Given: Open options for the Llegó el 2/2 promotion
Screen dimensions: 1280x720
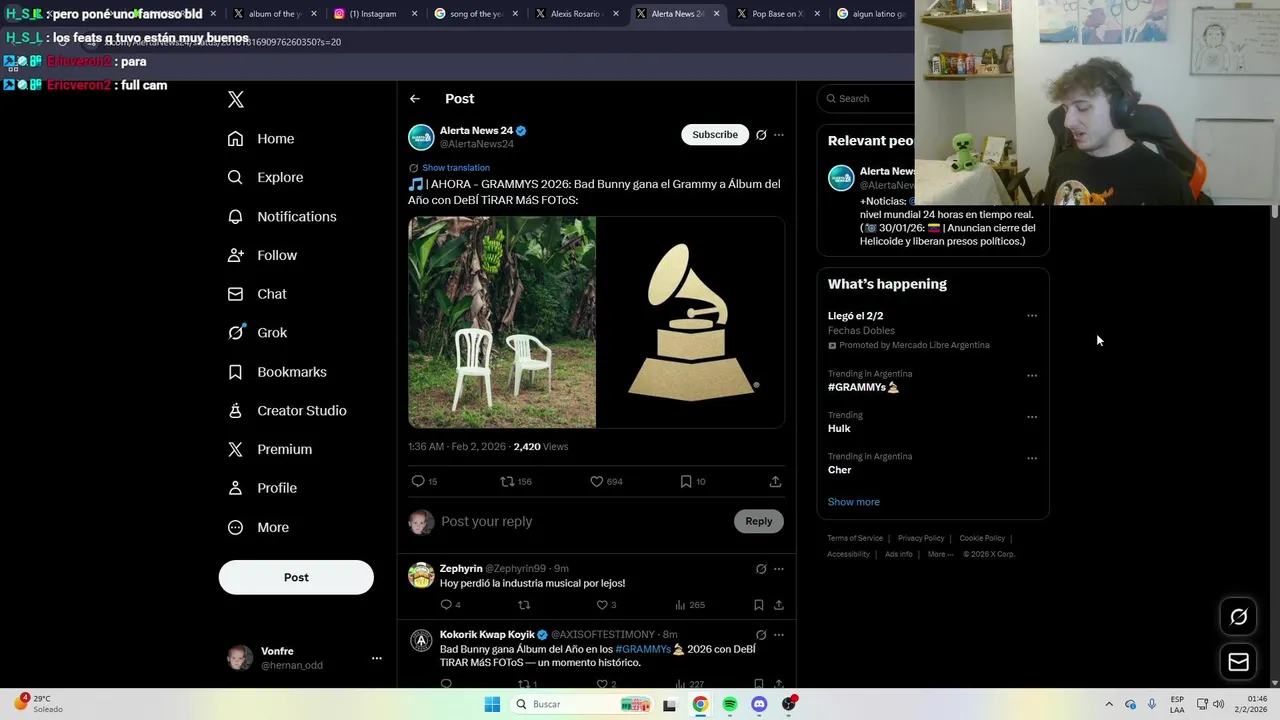Looking at the screenshot, I should pos(1032,316).
